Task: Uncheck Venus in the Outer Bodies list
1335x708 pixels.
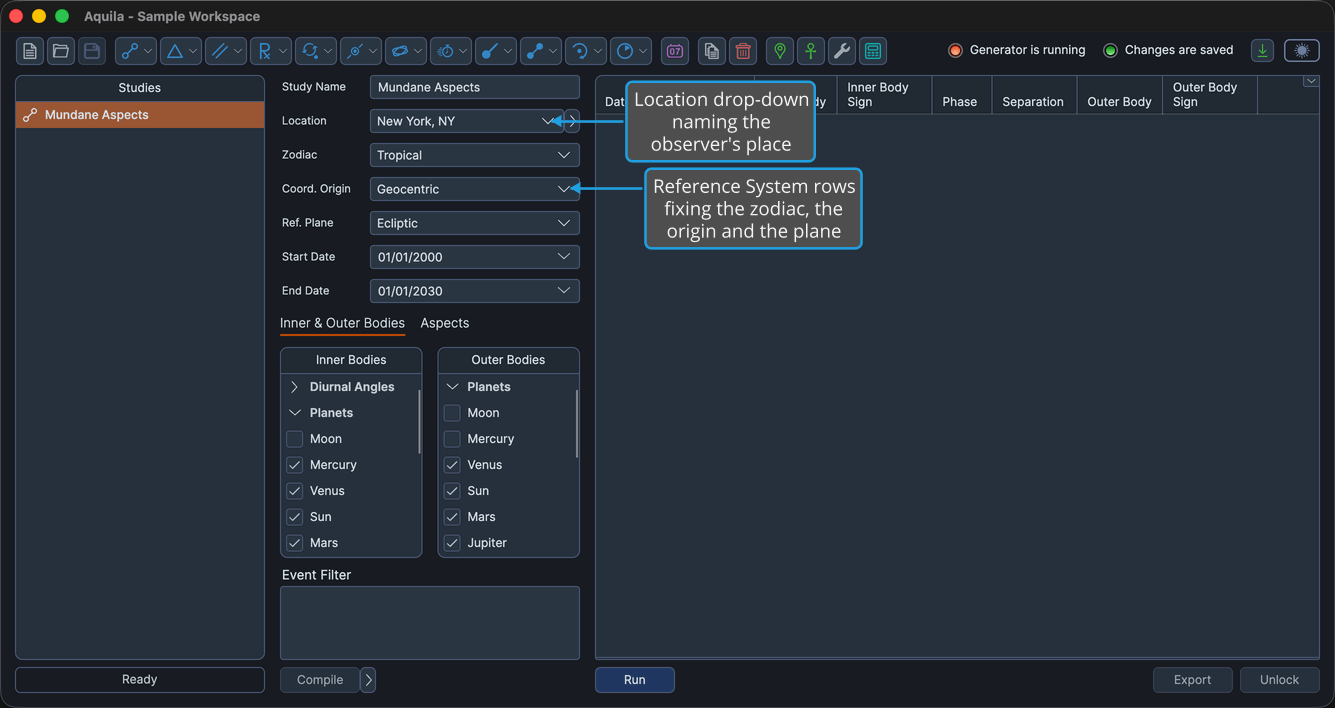Action: pyautogui.click(x=452, y=465)
